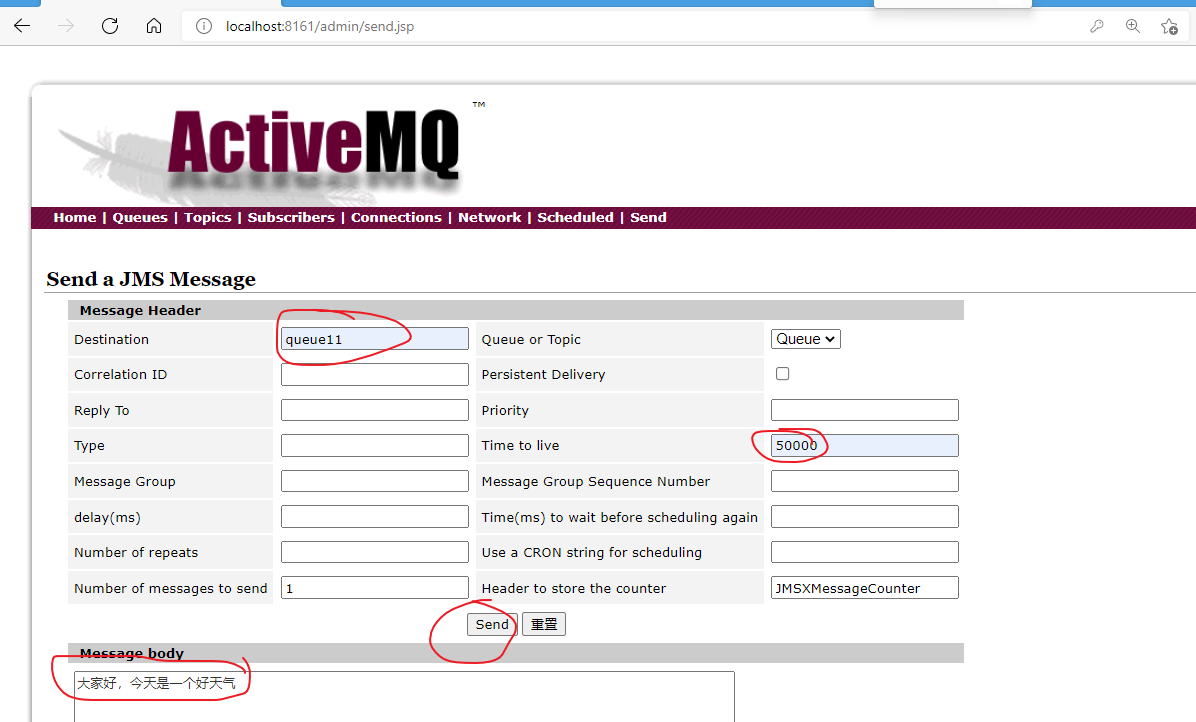
Task: Click the CRON string for scheduling field
Action: click(864, 552)
